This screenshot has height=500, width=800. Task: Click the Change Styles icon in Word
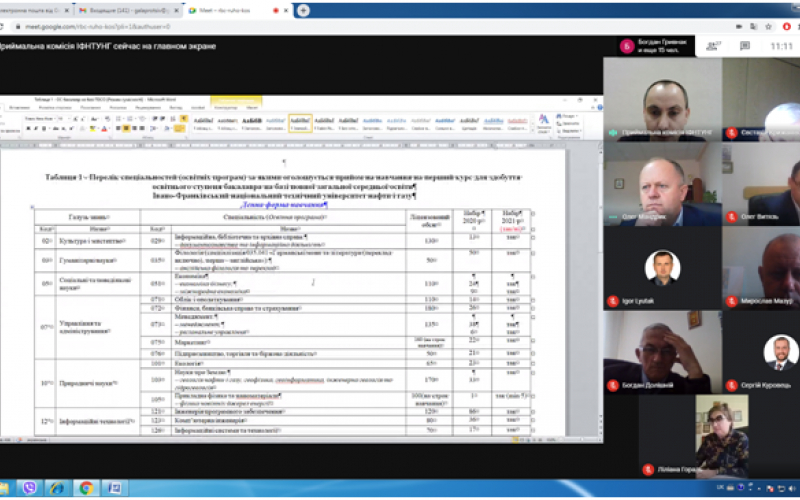(x=544, y=123)
